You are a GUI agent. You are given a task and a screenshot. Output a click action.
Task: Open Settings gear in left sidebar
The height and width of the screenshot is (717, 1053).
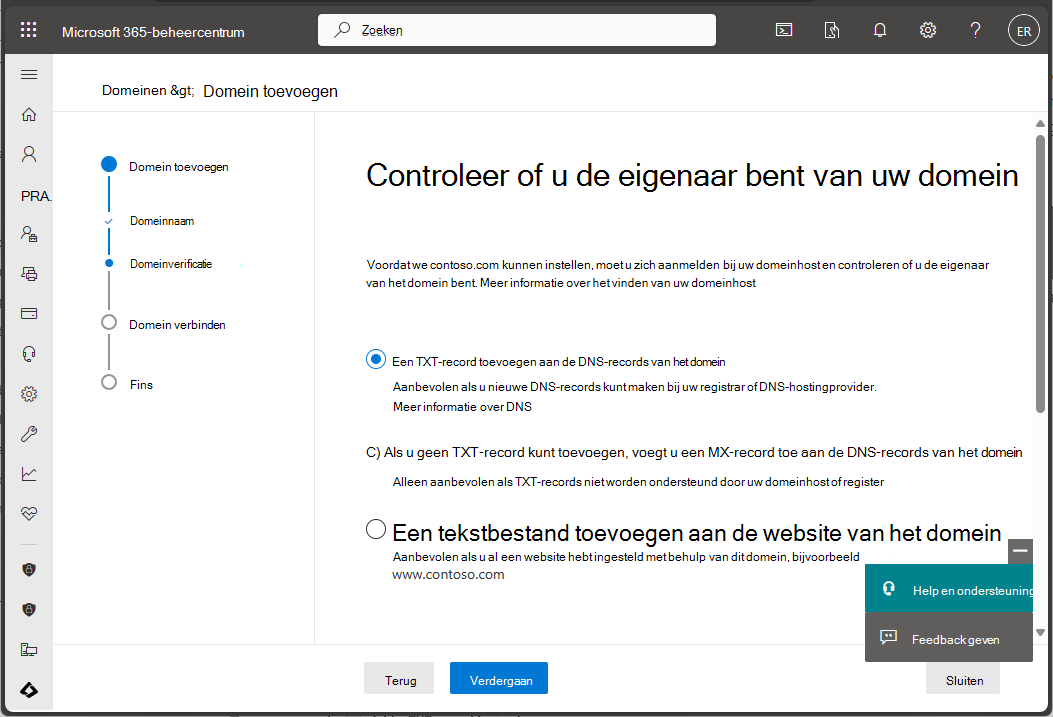click(29, 394)
